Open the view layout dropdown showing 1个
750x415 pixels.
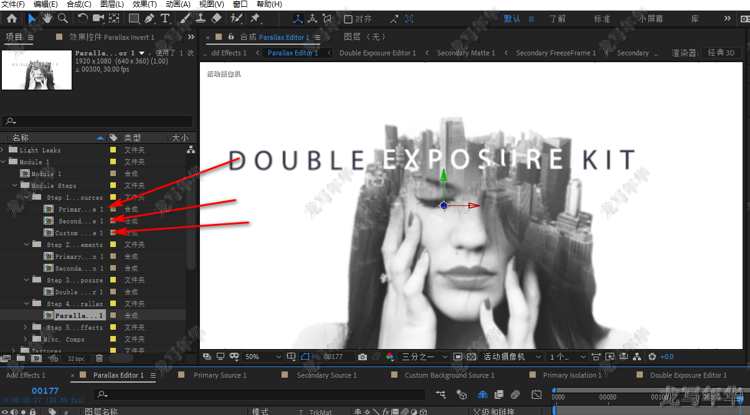coord(567,357)
